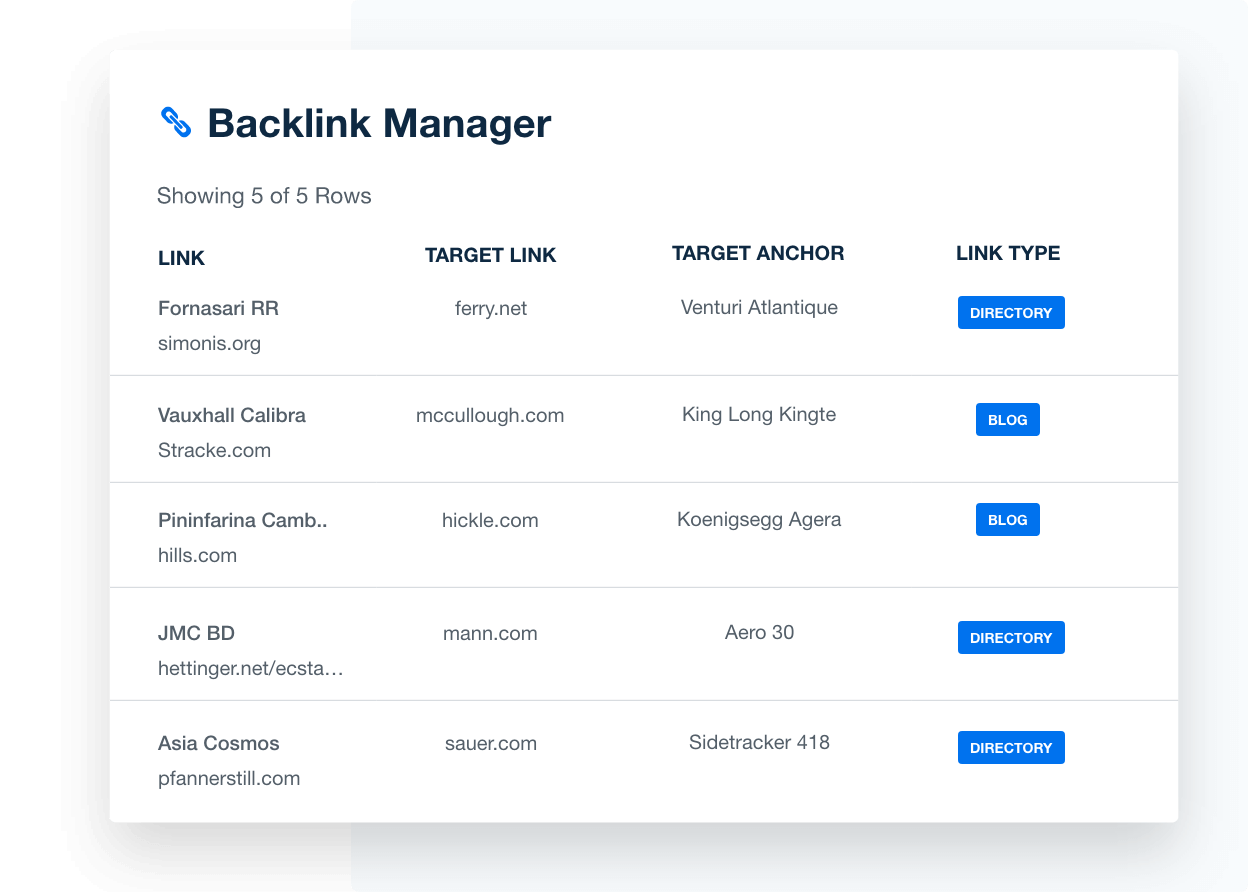Click the Stracke.com URL
This screenshot has width=1248, height=892.
[214, 450]
